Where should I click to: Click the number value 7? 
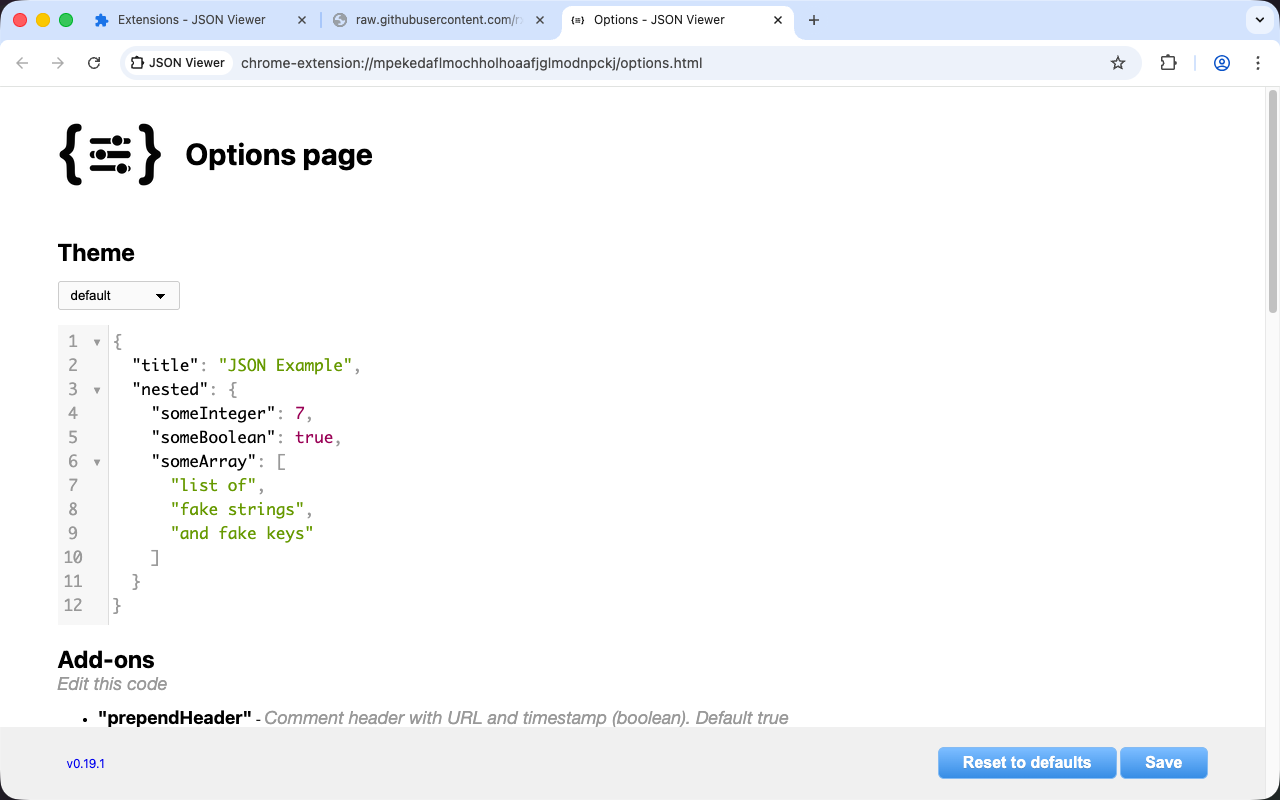click(300, 413)
